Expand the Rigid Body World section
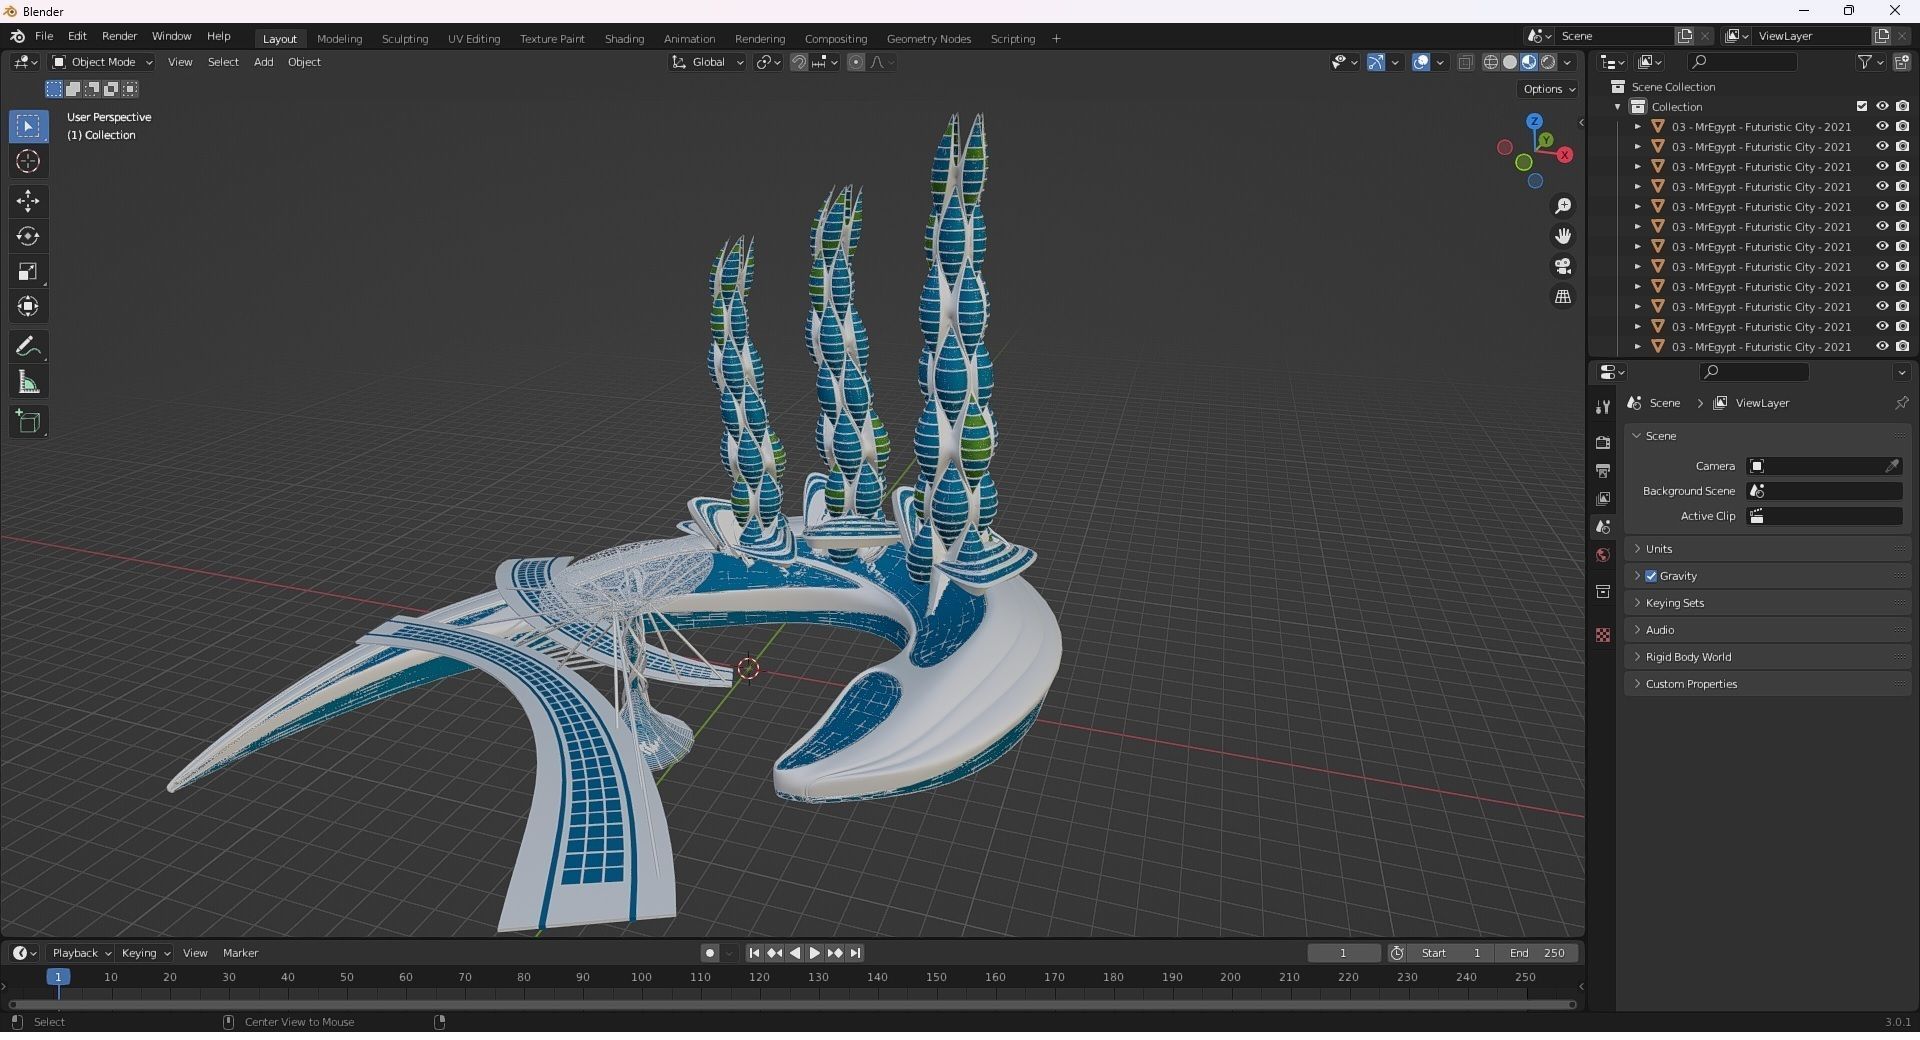 pyautogui.click(x=1688, y=657)
